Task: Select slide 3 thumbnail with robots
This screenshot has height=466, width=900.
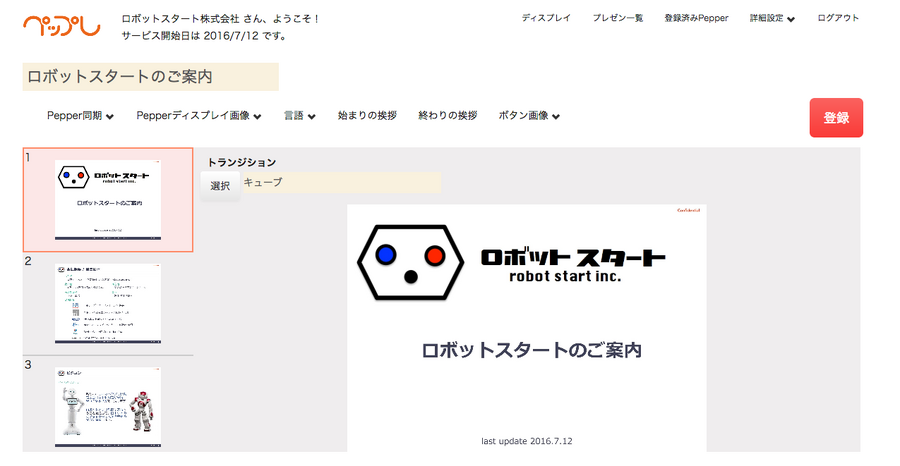Action: (x=108, y=401)
